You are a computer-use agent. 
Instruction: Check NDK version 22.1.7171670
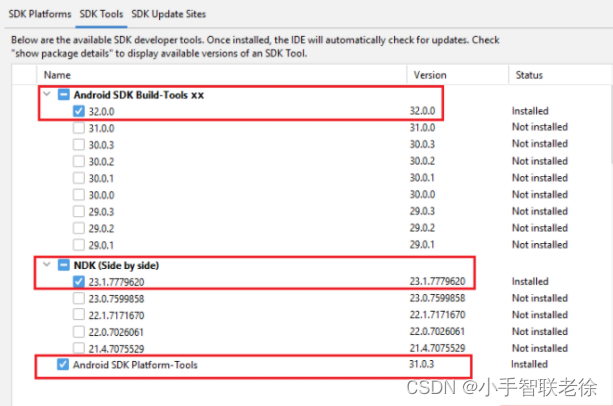pos(79,315)
